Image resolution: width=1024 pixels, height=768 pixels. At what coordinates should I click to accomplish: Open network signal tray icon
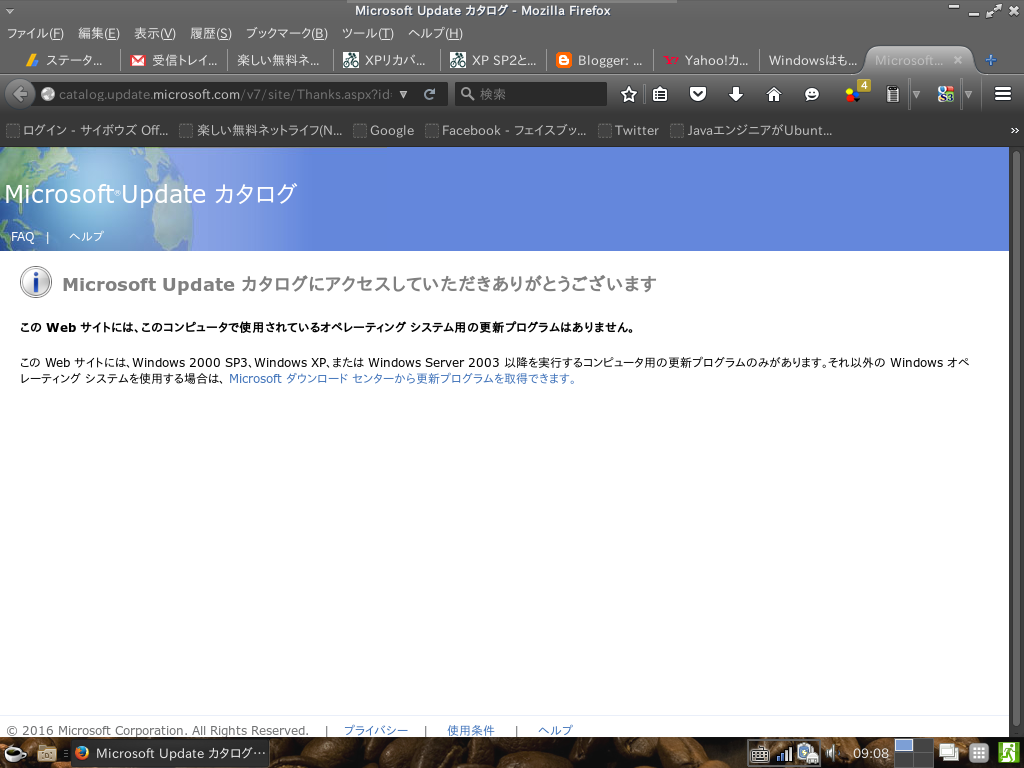784,754
